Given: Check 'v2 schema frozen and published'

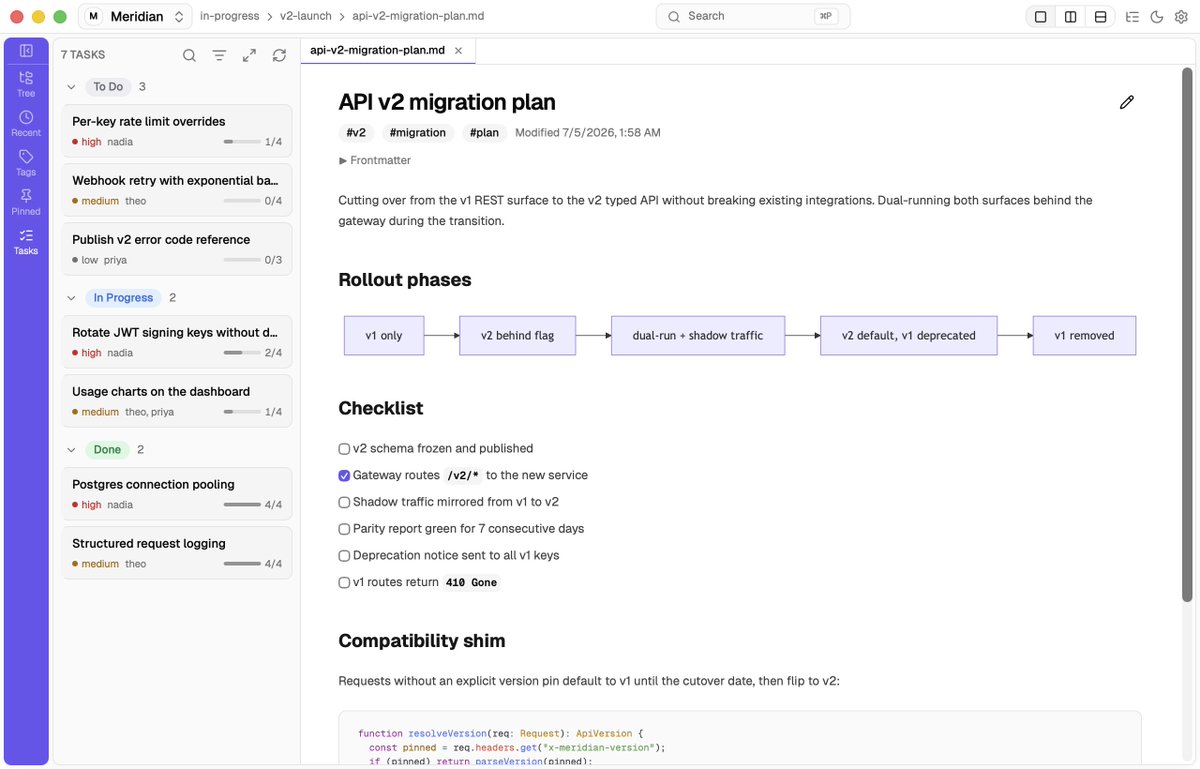Looking at the screenshot, I should (x=344, y=449).
